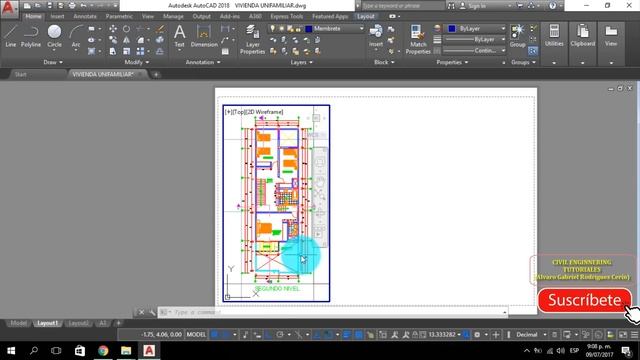The width and height of the screenshot is (640, 360).
Task: Toggle MODEL space in status bar
Action: (x=196, y=335)
